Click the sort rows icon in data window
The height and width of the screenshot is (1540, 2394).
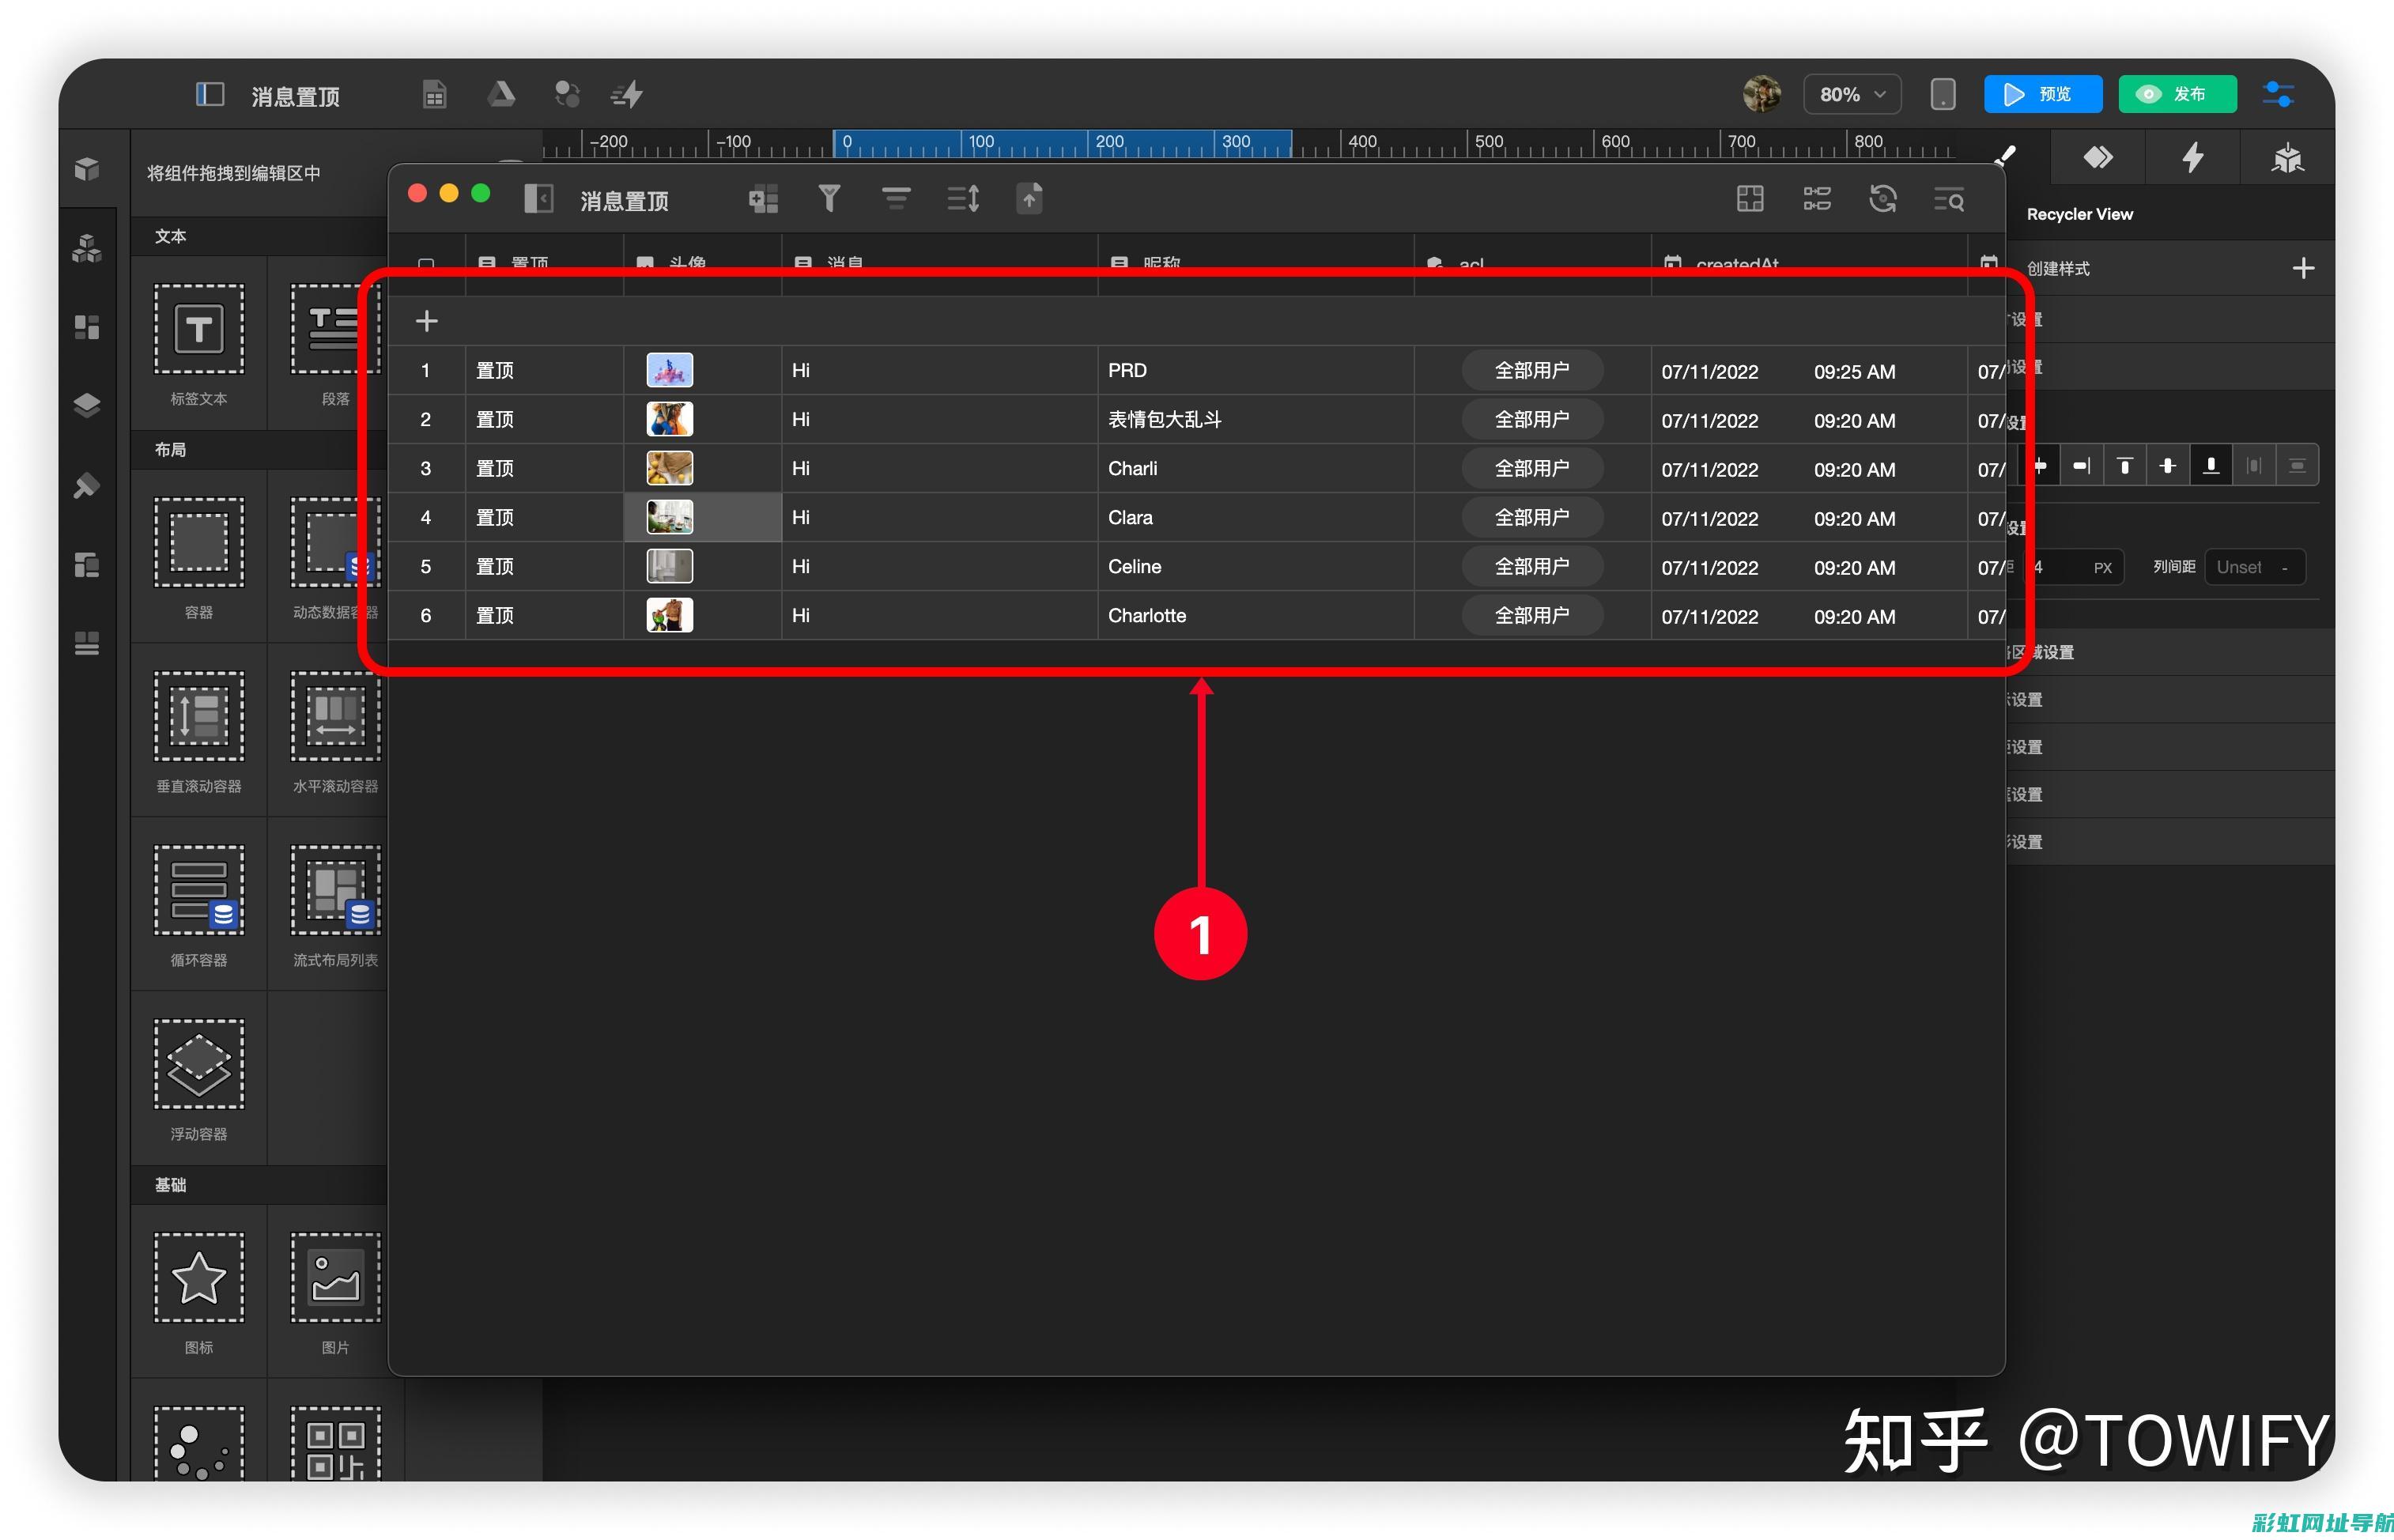963,199
